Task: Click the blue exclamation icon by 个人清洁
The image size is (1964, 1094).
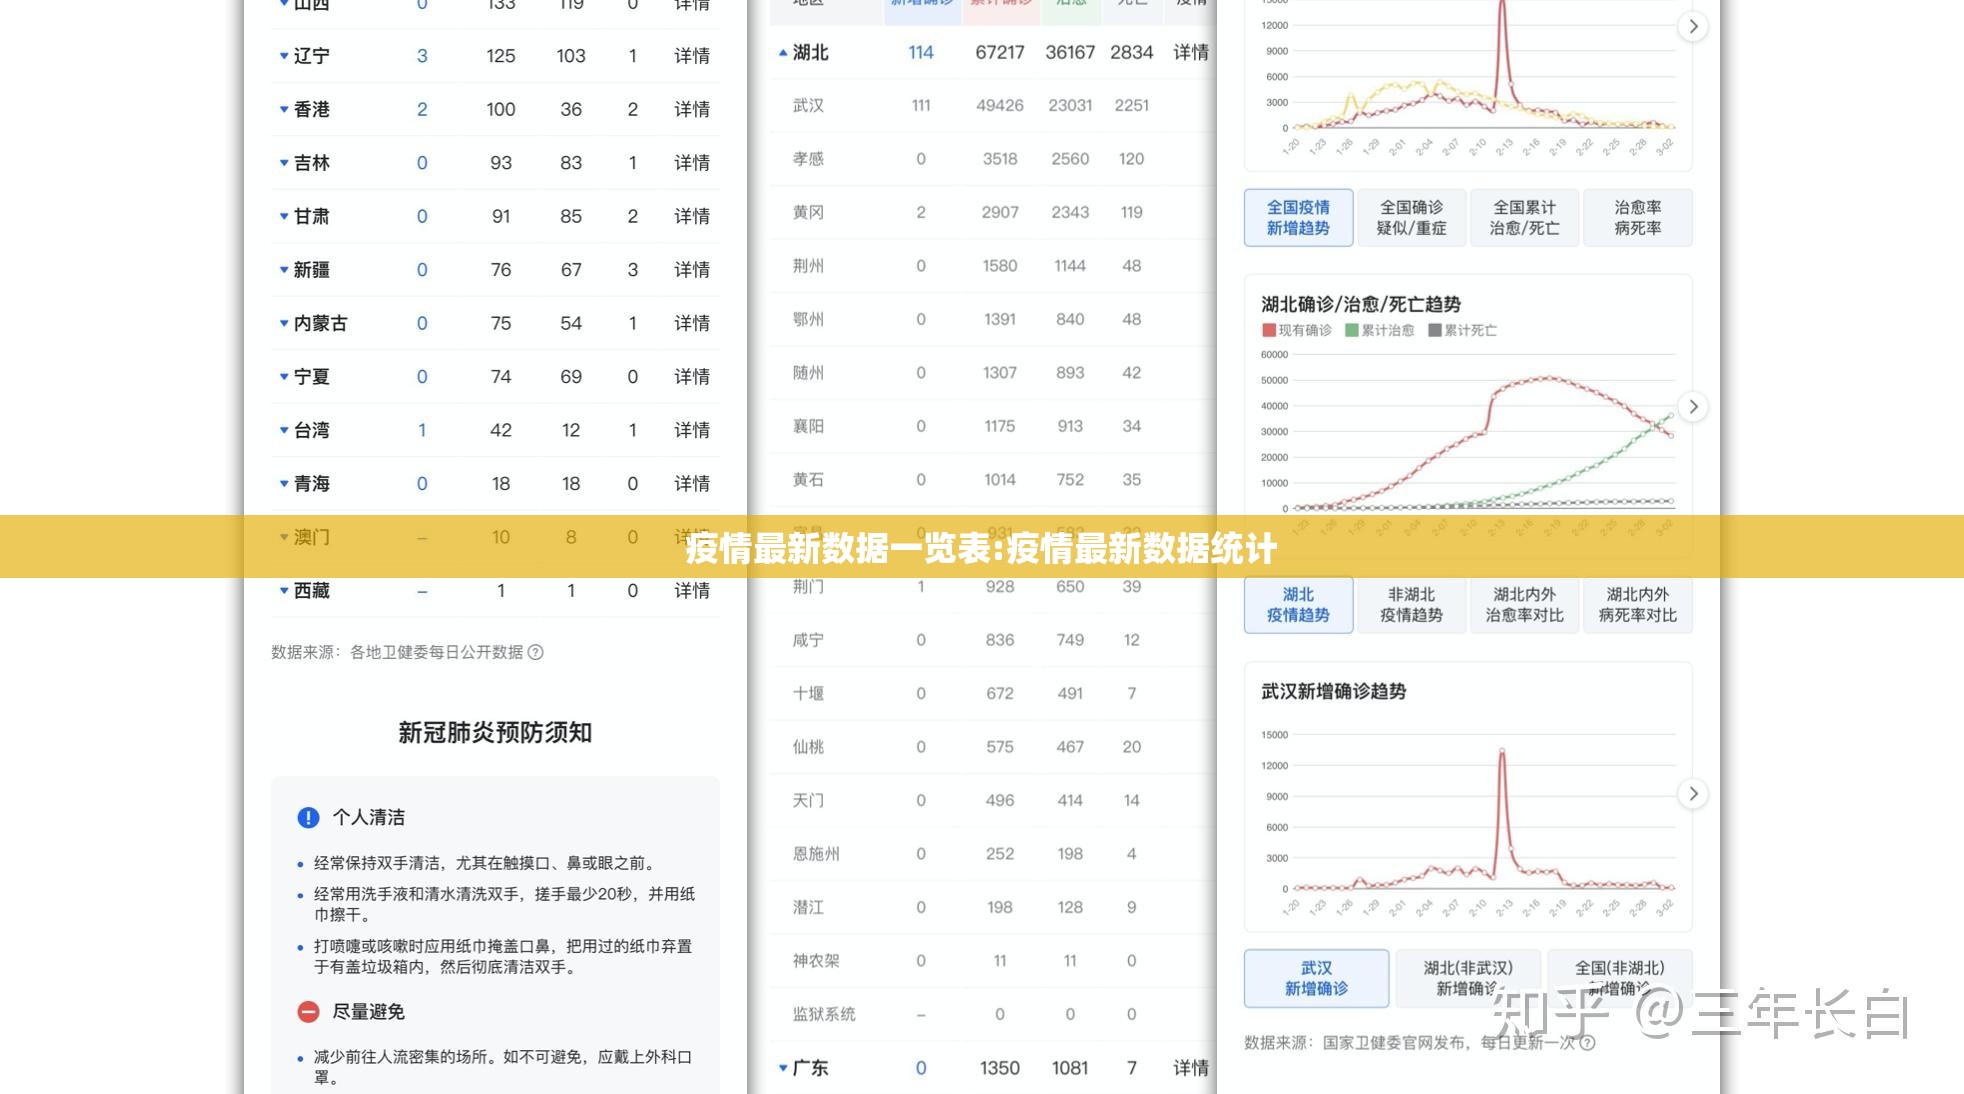Action: coord(307,817)
